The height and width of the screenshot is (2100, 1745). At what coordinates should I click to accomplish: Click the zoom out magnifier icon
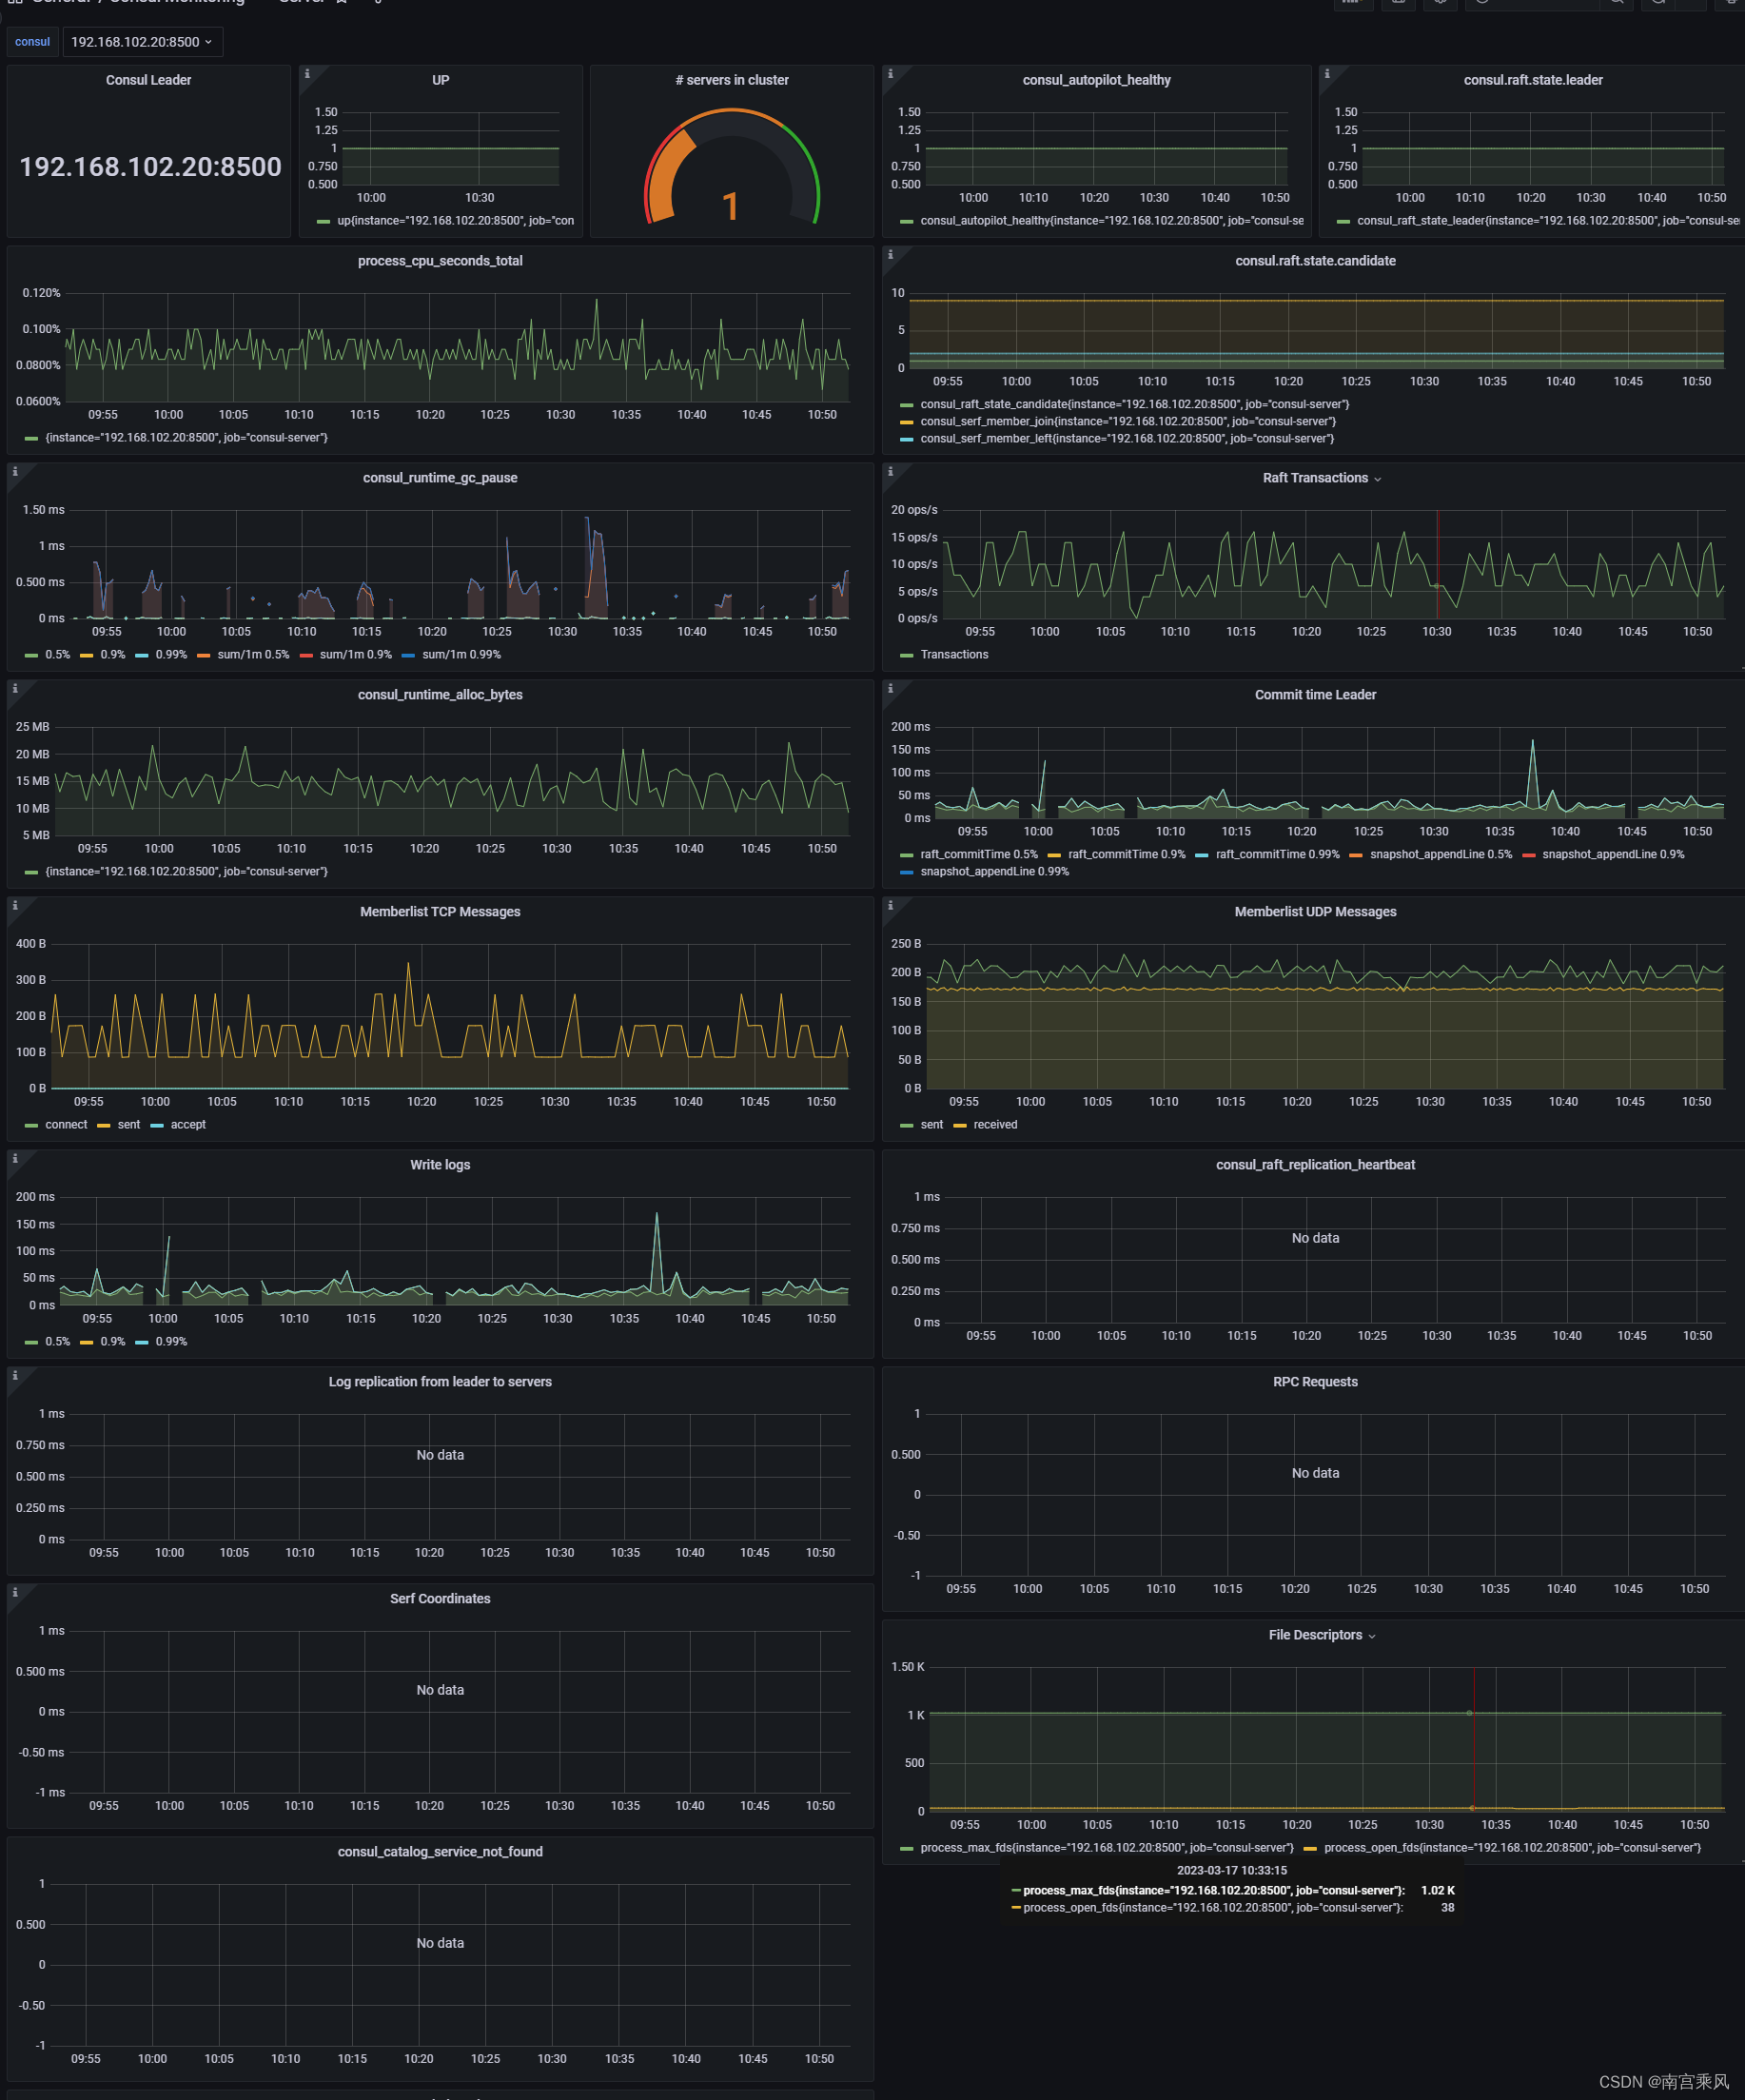coord(1617,5)
